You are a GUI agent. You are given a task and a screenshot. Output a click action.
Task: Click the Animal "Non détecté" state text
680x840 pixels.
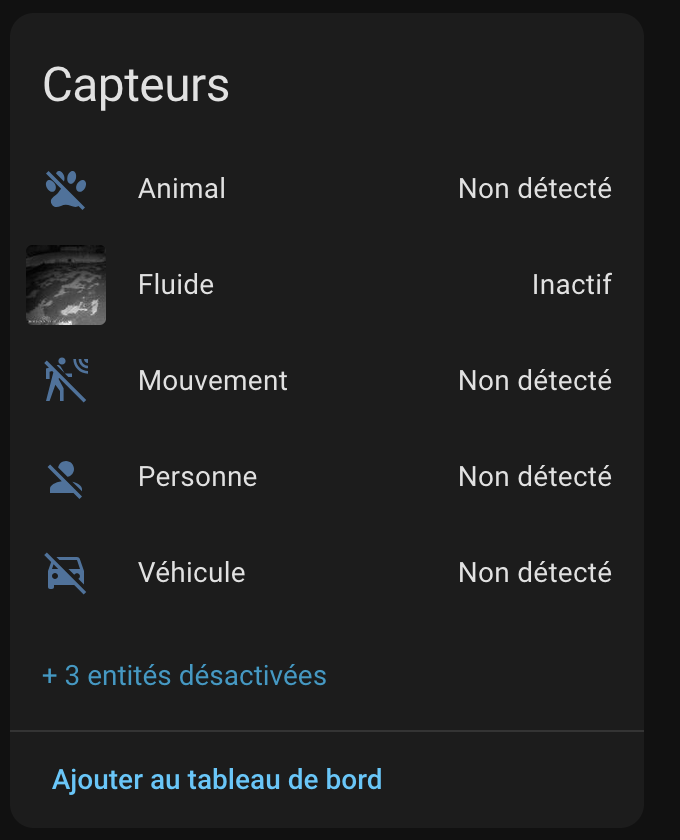pos(535,189)
